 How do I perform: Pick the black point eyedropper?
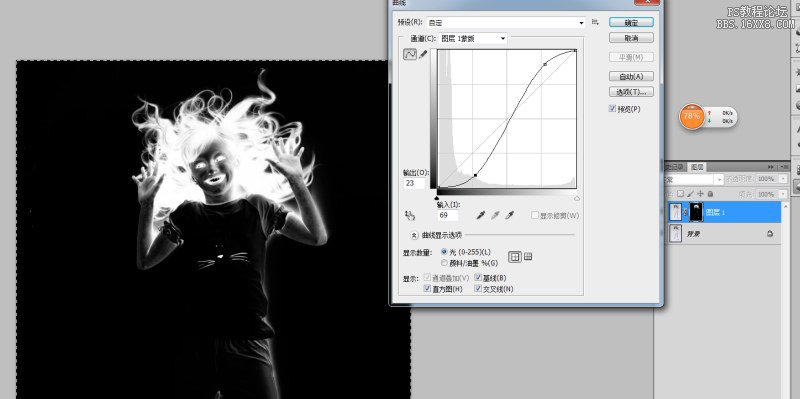pyautogui.click(x=481, y=216)
